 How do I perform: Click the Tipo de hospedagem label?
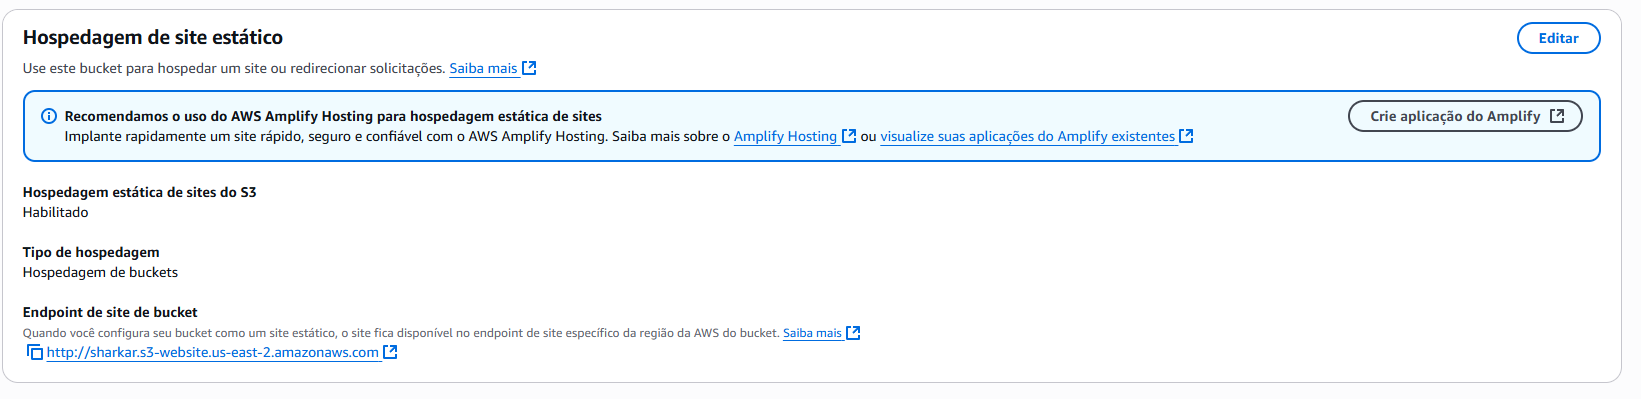pos(91,252)
